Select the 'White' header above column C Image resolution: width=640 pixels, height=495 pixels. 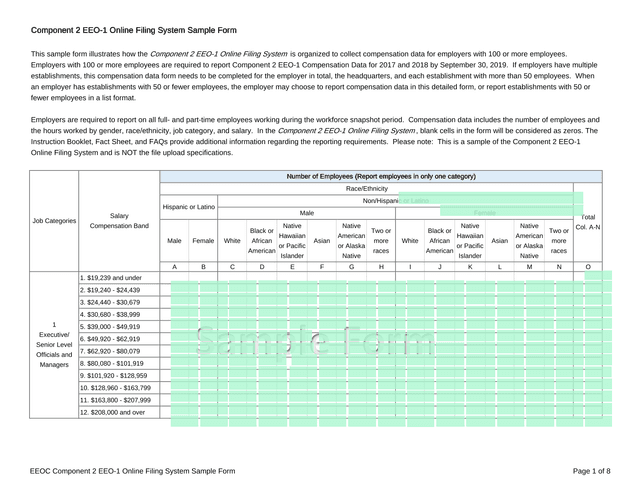point(232,241)
